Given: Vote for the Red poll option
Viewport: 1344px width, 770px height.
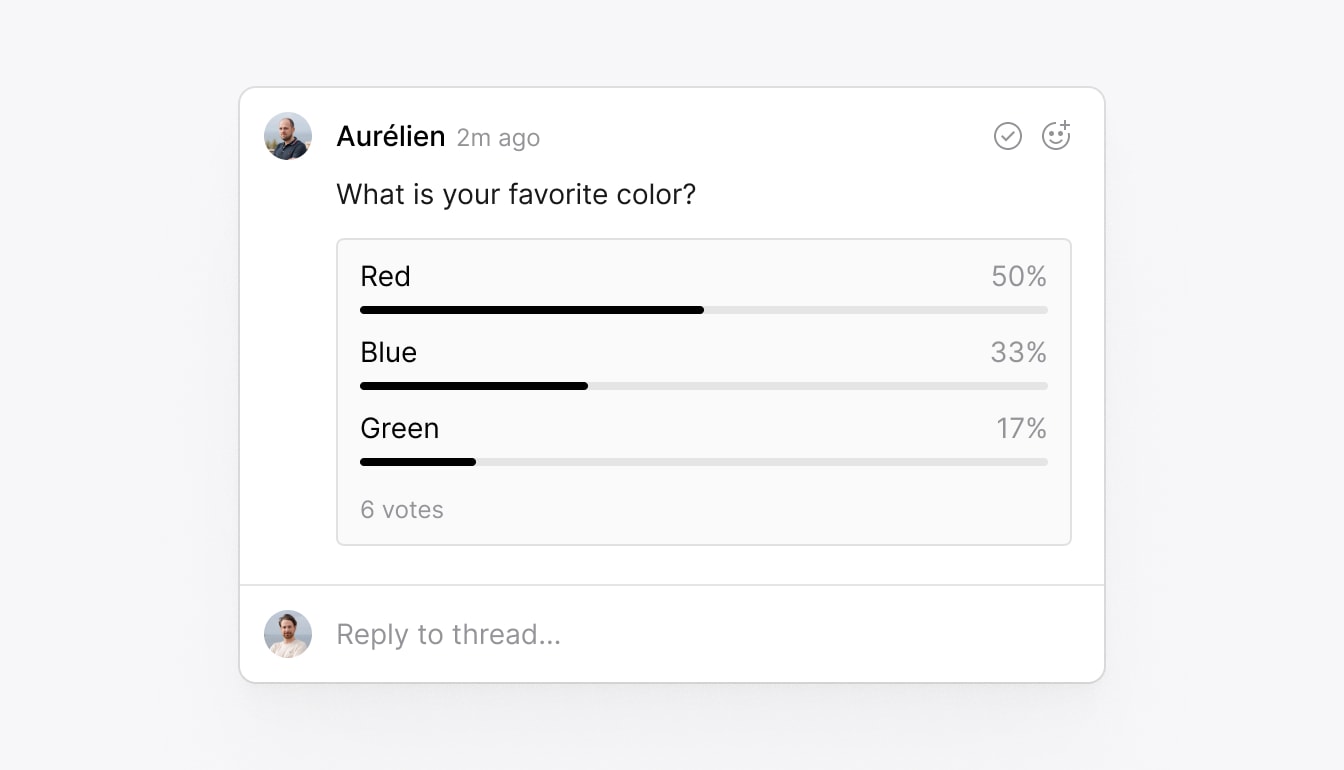Looking at the screenshot, I should point(385,276).
